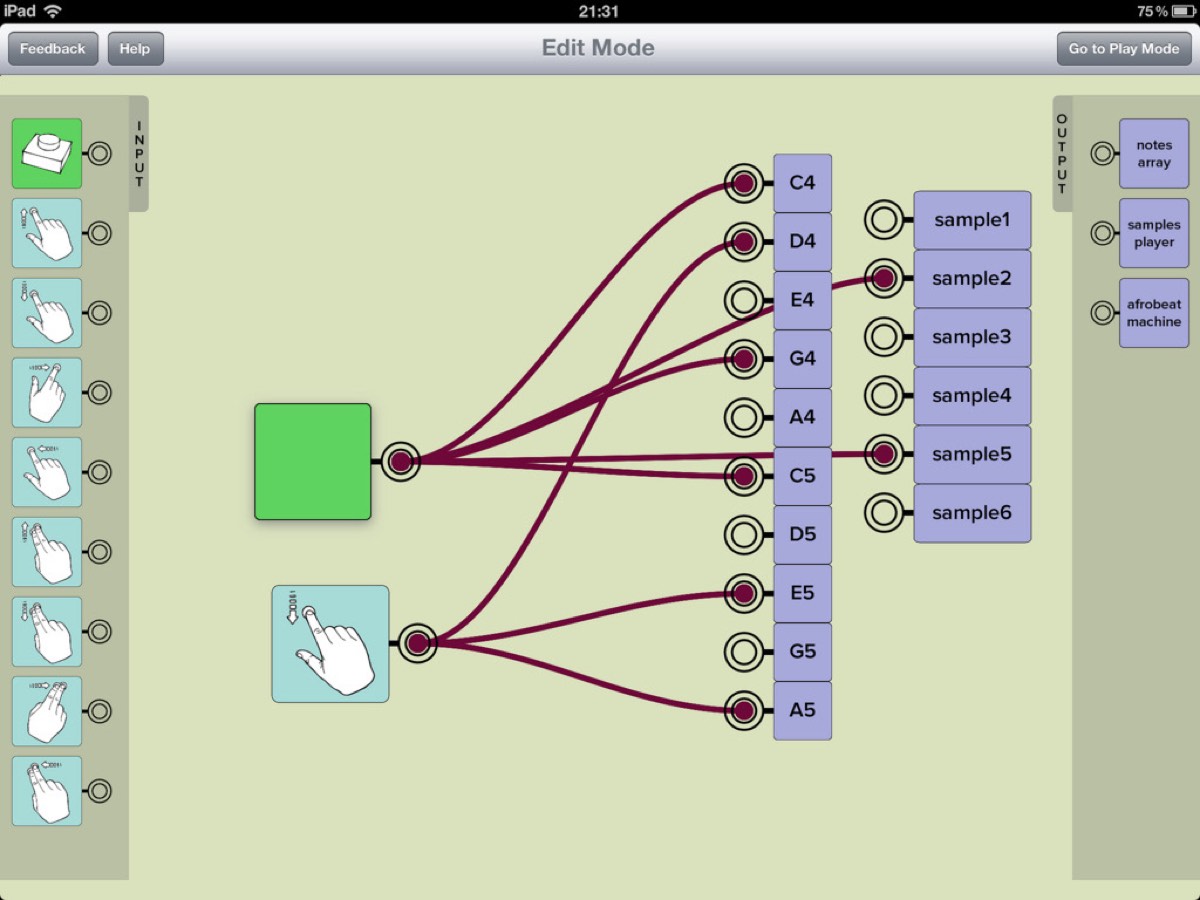Toggle the C4 note connector
The width and height of the screenshot is (1200, 900).
(x=743, y=183)
